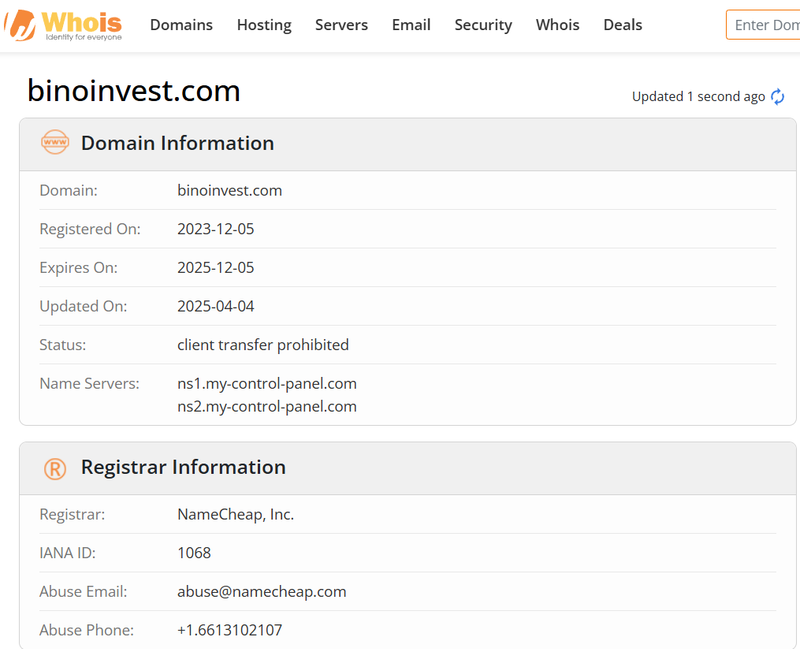Focus the Enter Domain search field

point(763,24)
